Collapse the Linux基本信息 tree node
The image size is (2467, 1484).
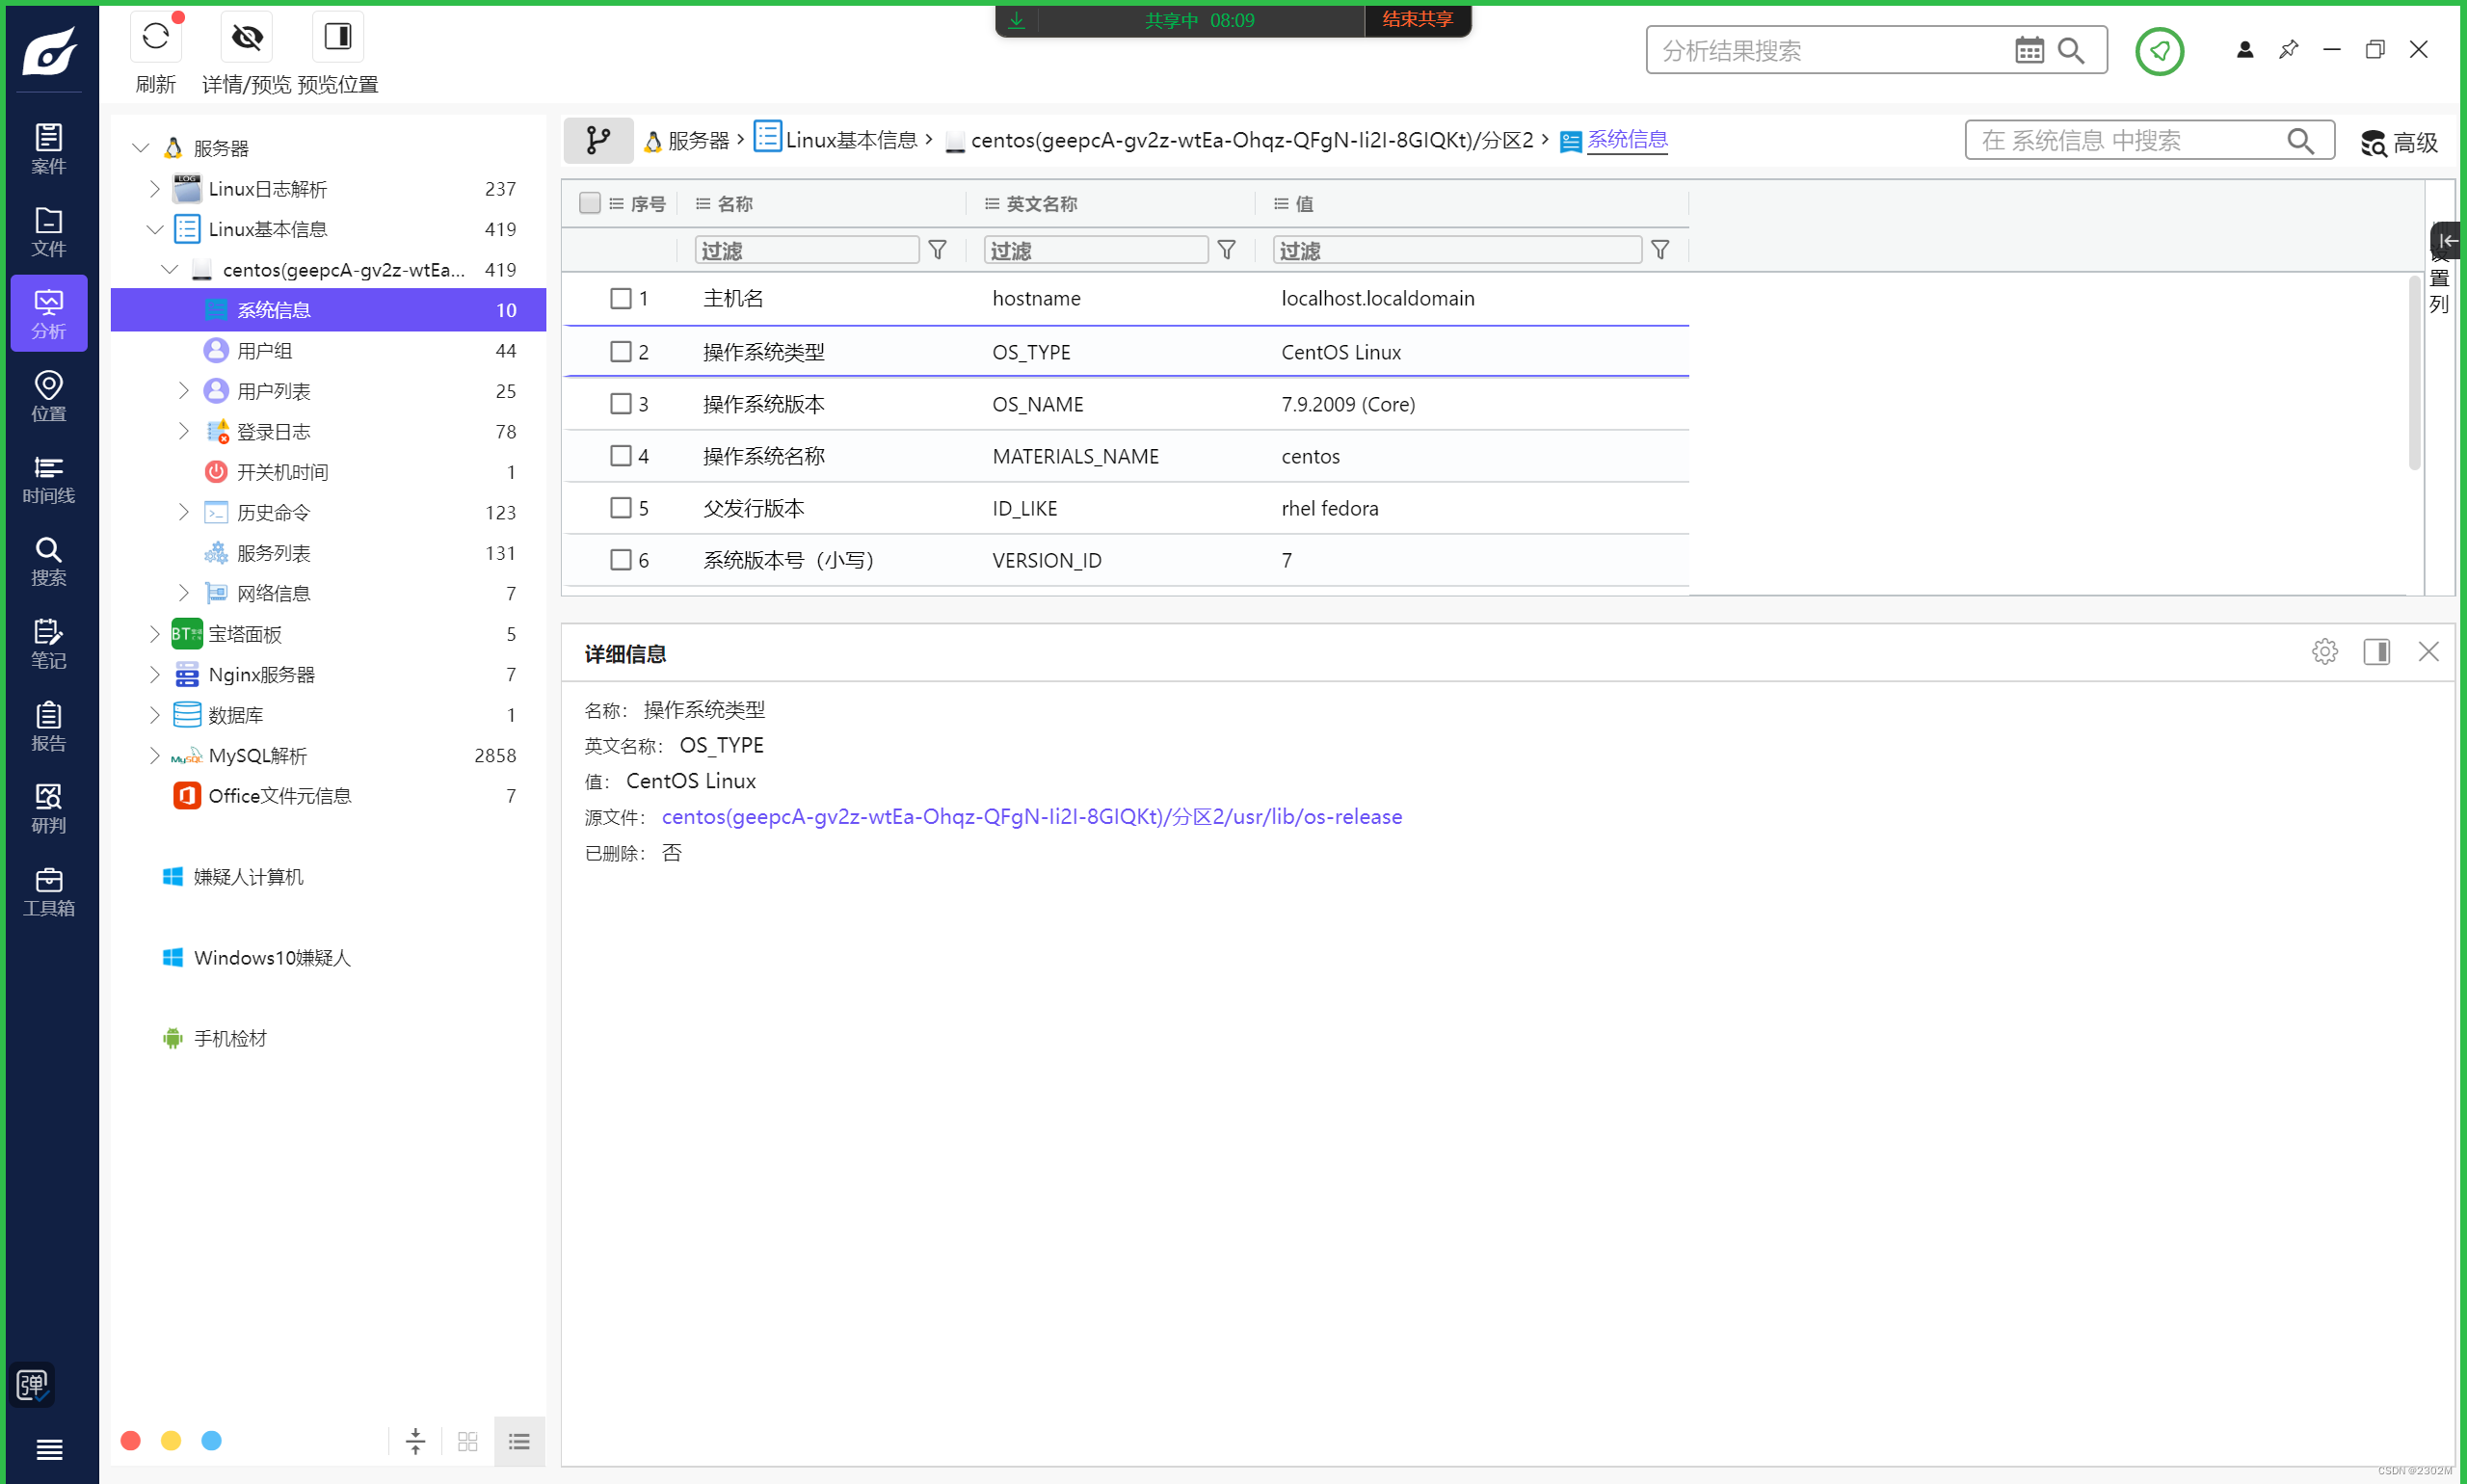coord(154,229)
